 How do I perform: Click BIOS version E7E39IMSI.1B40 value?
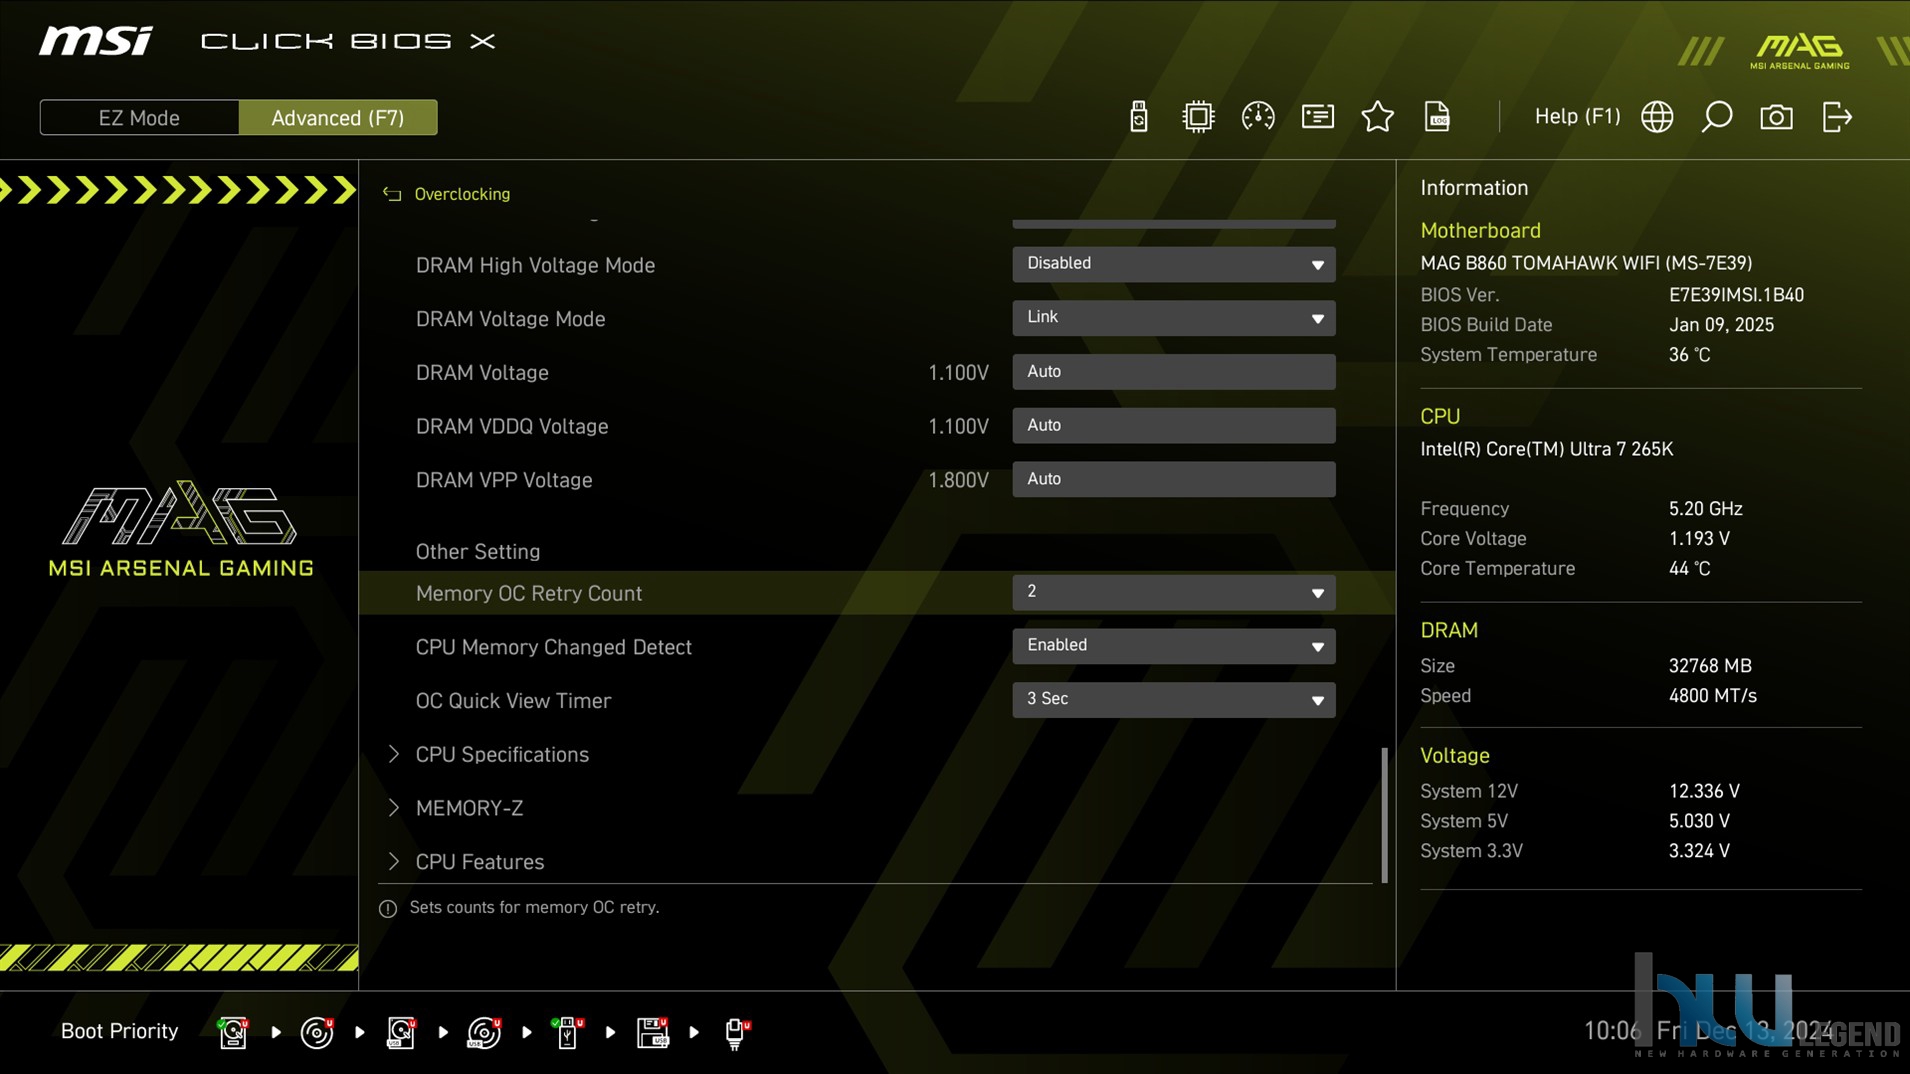tap(1736, 295)
